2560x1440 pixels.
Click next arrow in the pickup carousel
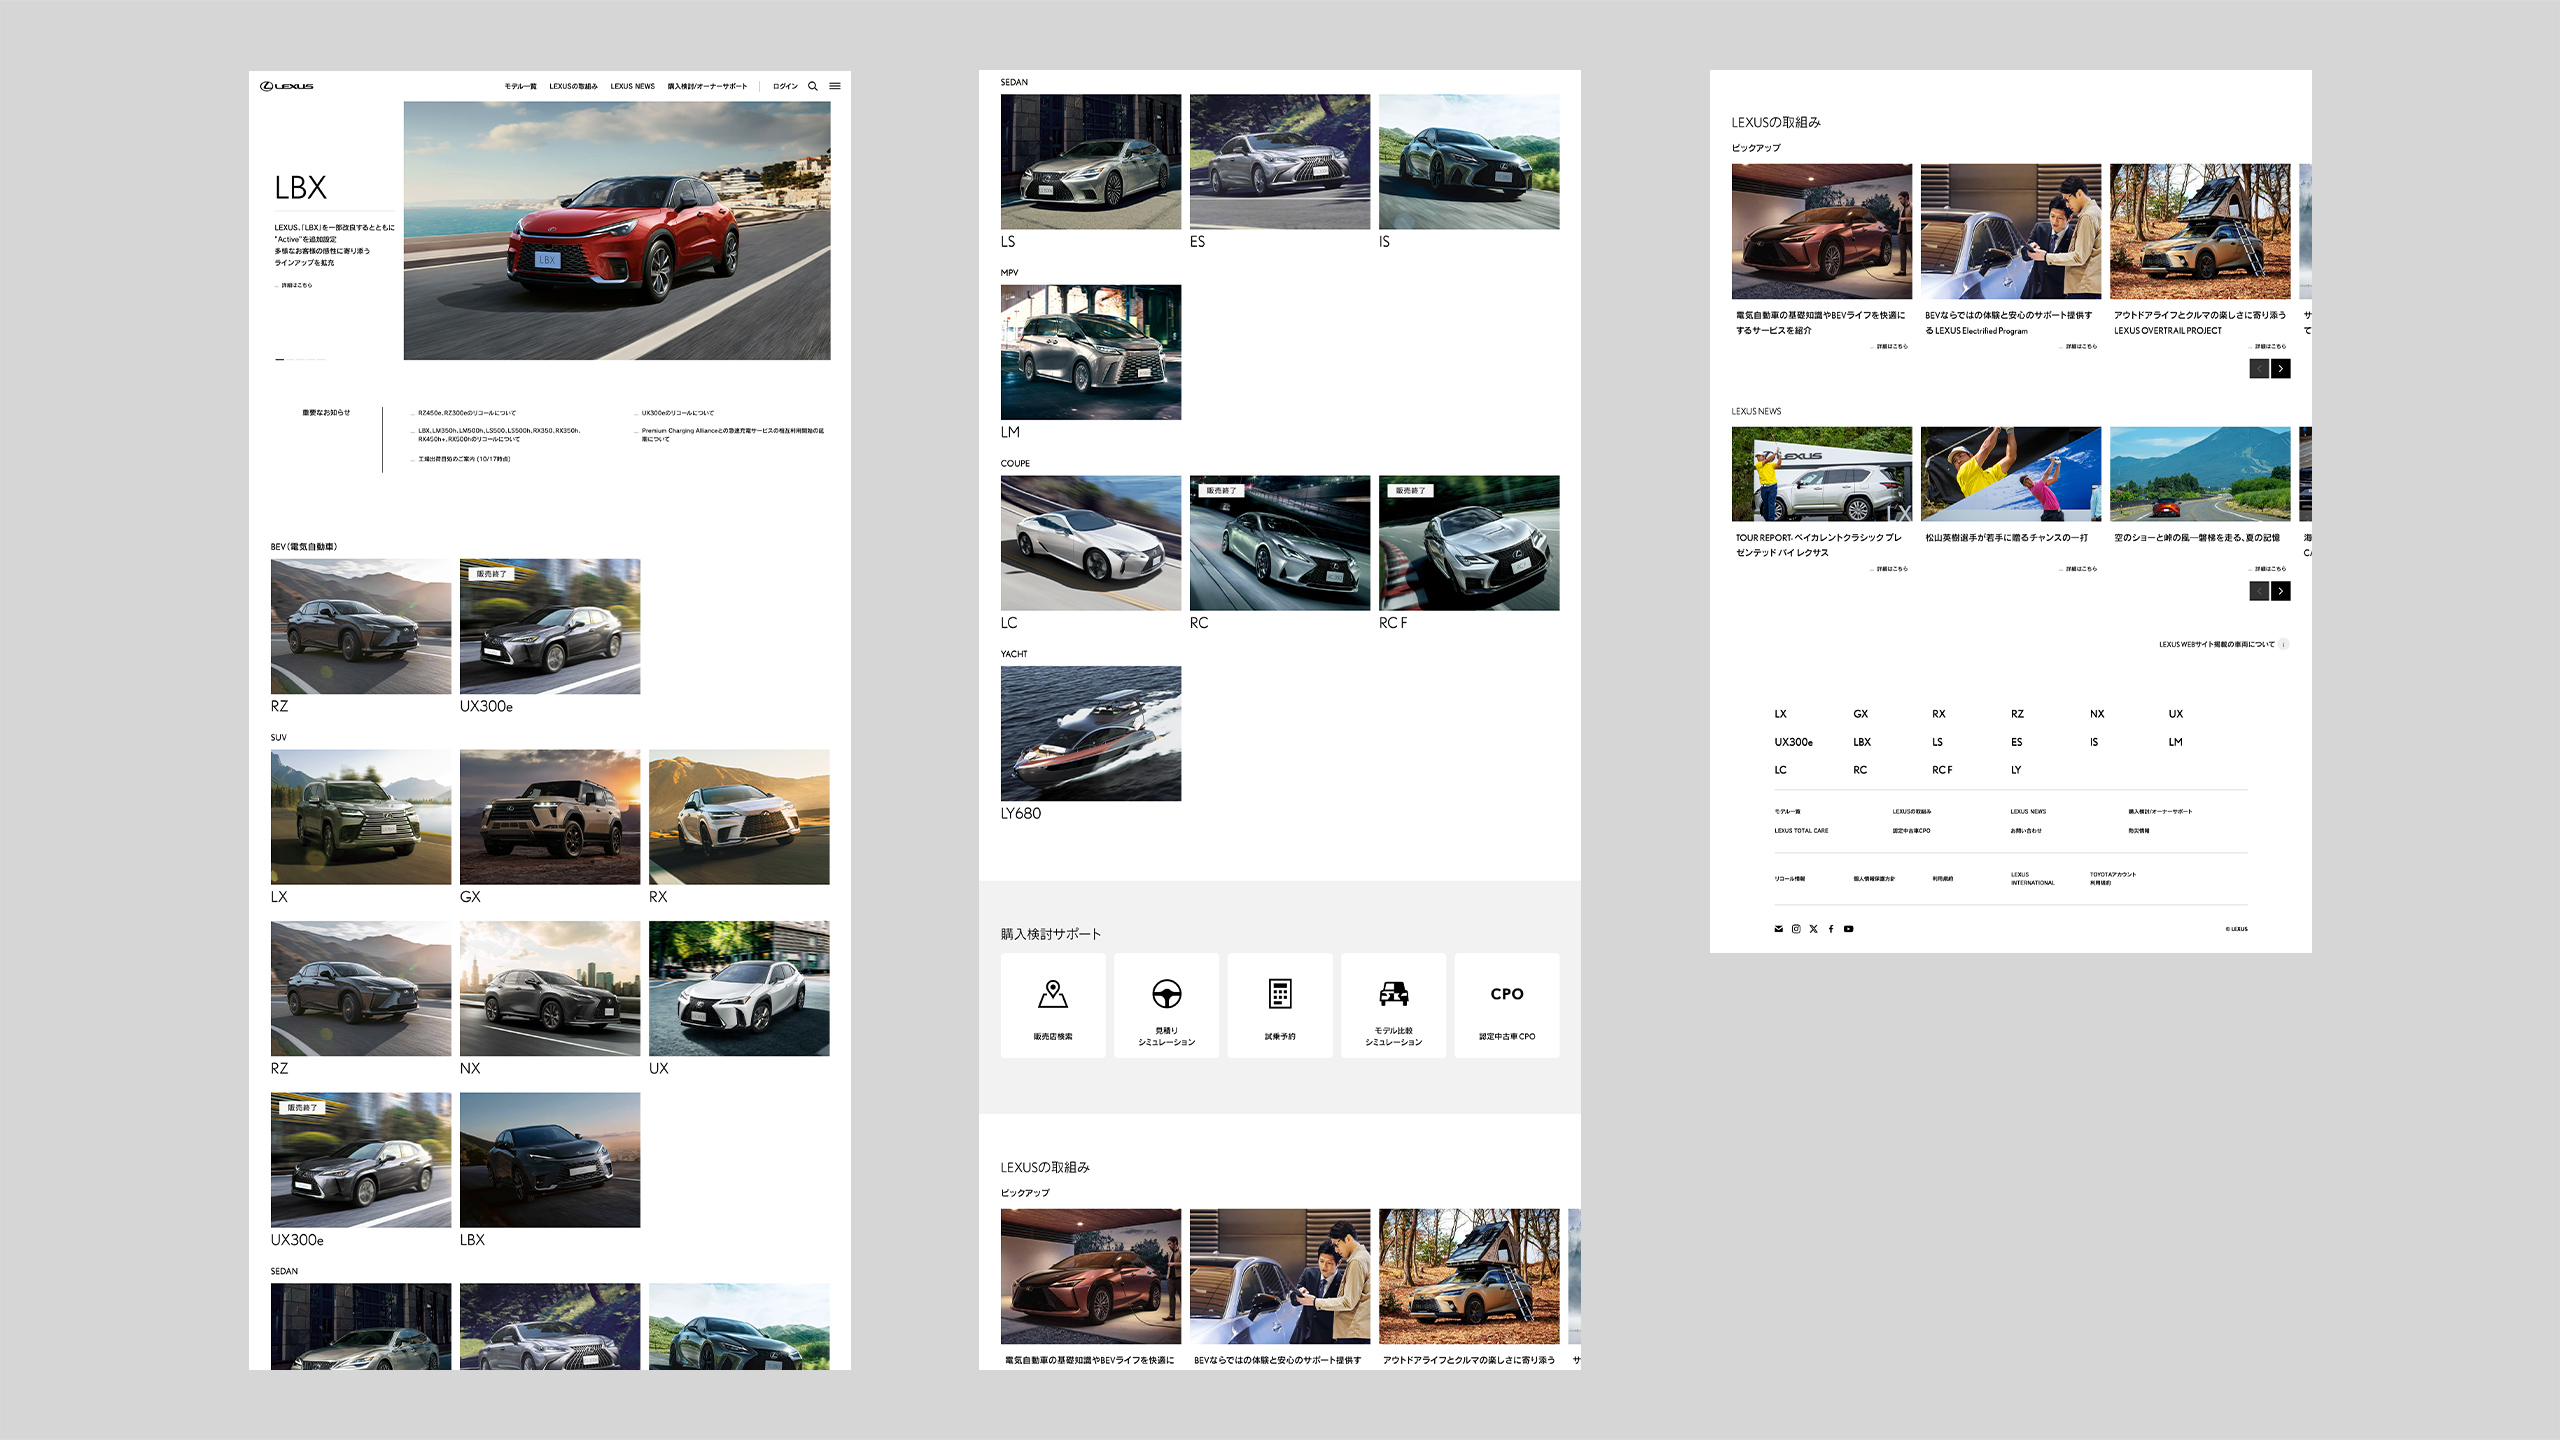(2281, 369)
